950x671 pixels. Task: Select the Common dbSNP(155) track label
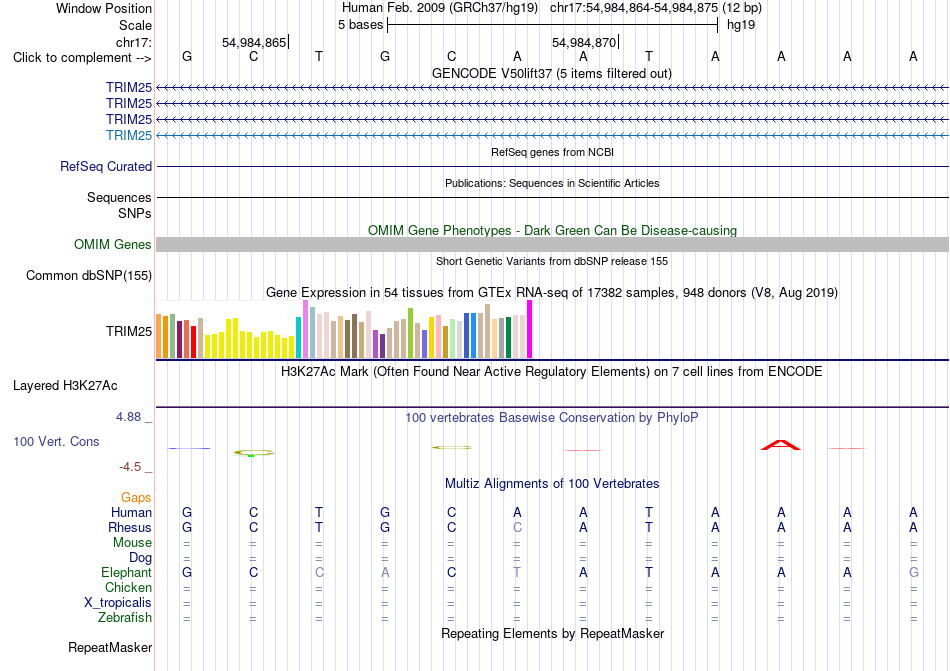pos(88,276)
